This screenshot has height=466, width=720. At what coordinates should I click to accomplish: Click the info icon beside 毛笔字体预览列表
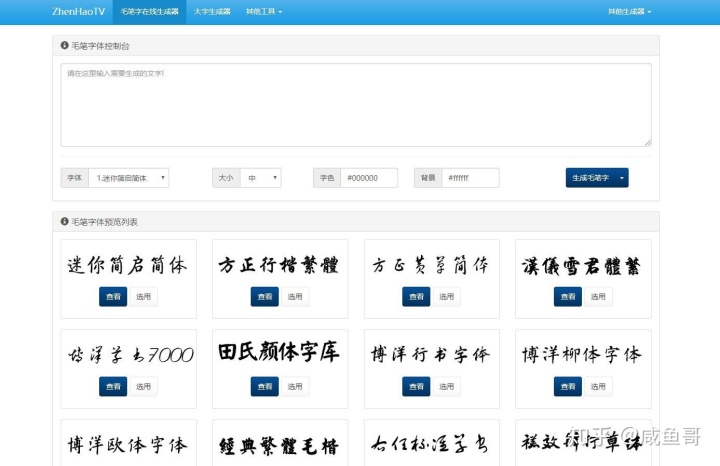(64, 221)
